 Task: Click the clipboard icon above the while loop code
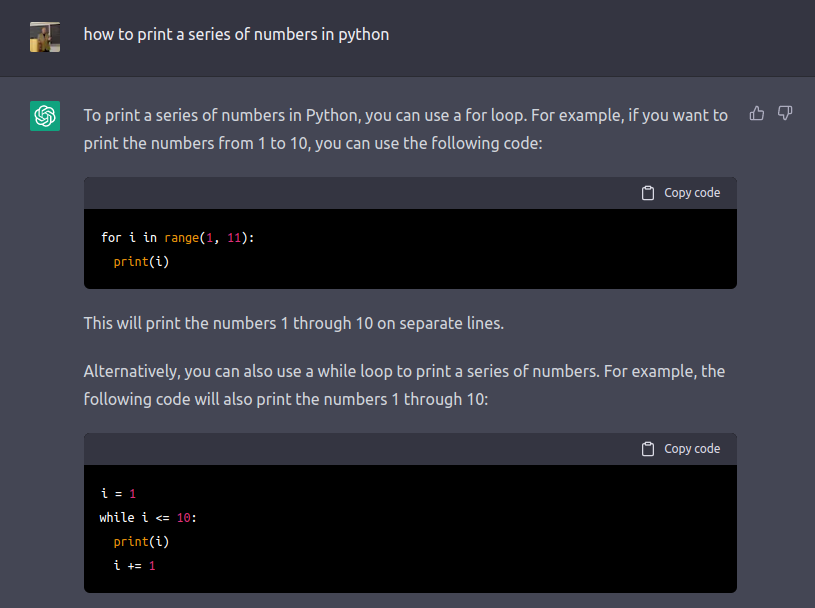648,449
